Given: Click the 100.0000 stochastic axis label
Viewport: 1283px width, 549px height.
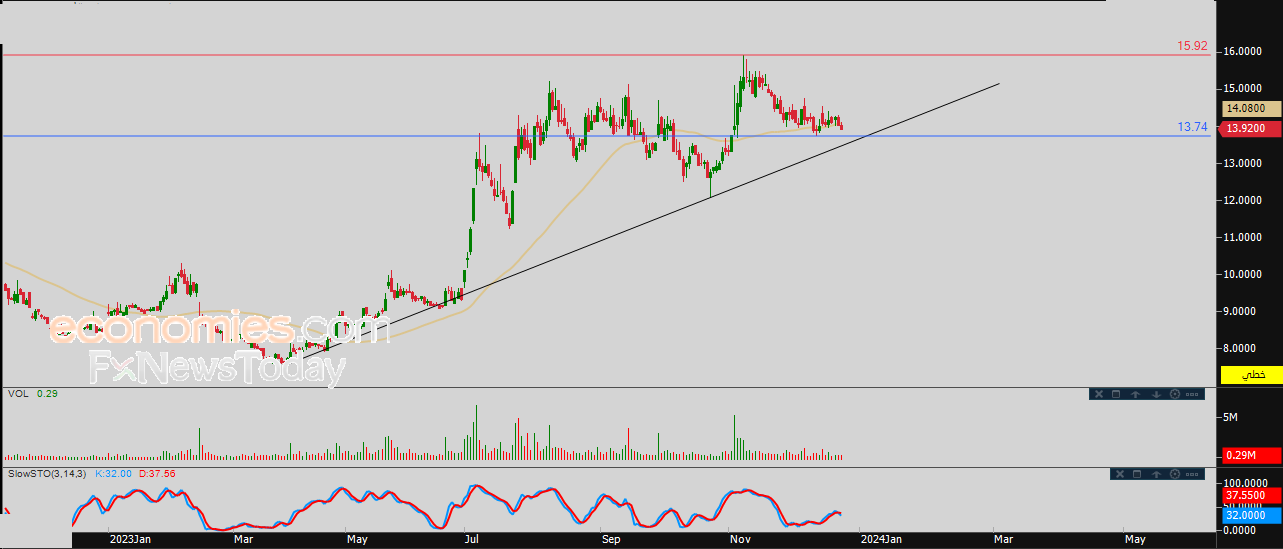Looking at the screenshot, I should click(1246, 483).
